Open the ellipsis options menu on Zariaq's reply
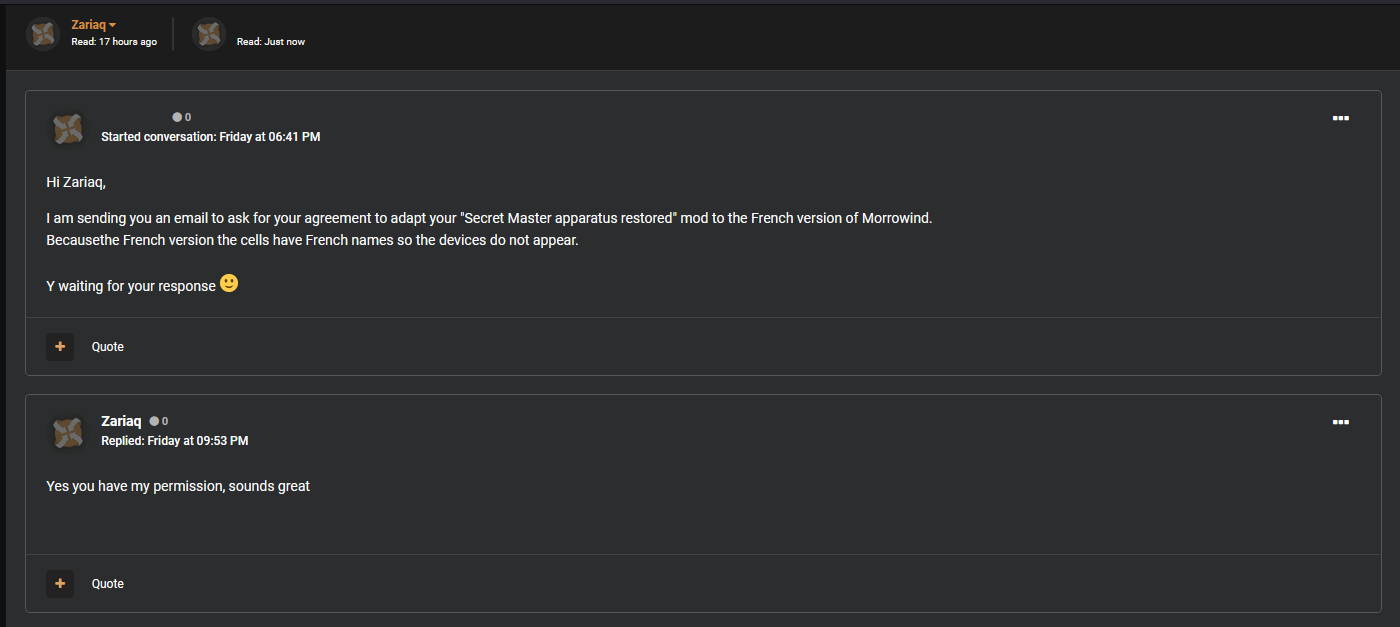Viewport: 1400px width, 627px height. 1341,422
